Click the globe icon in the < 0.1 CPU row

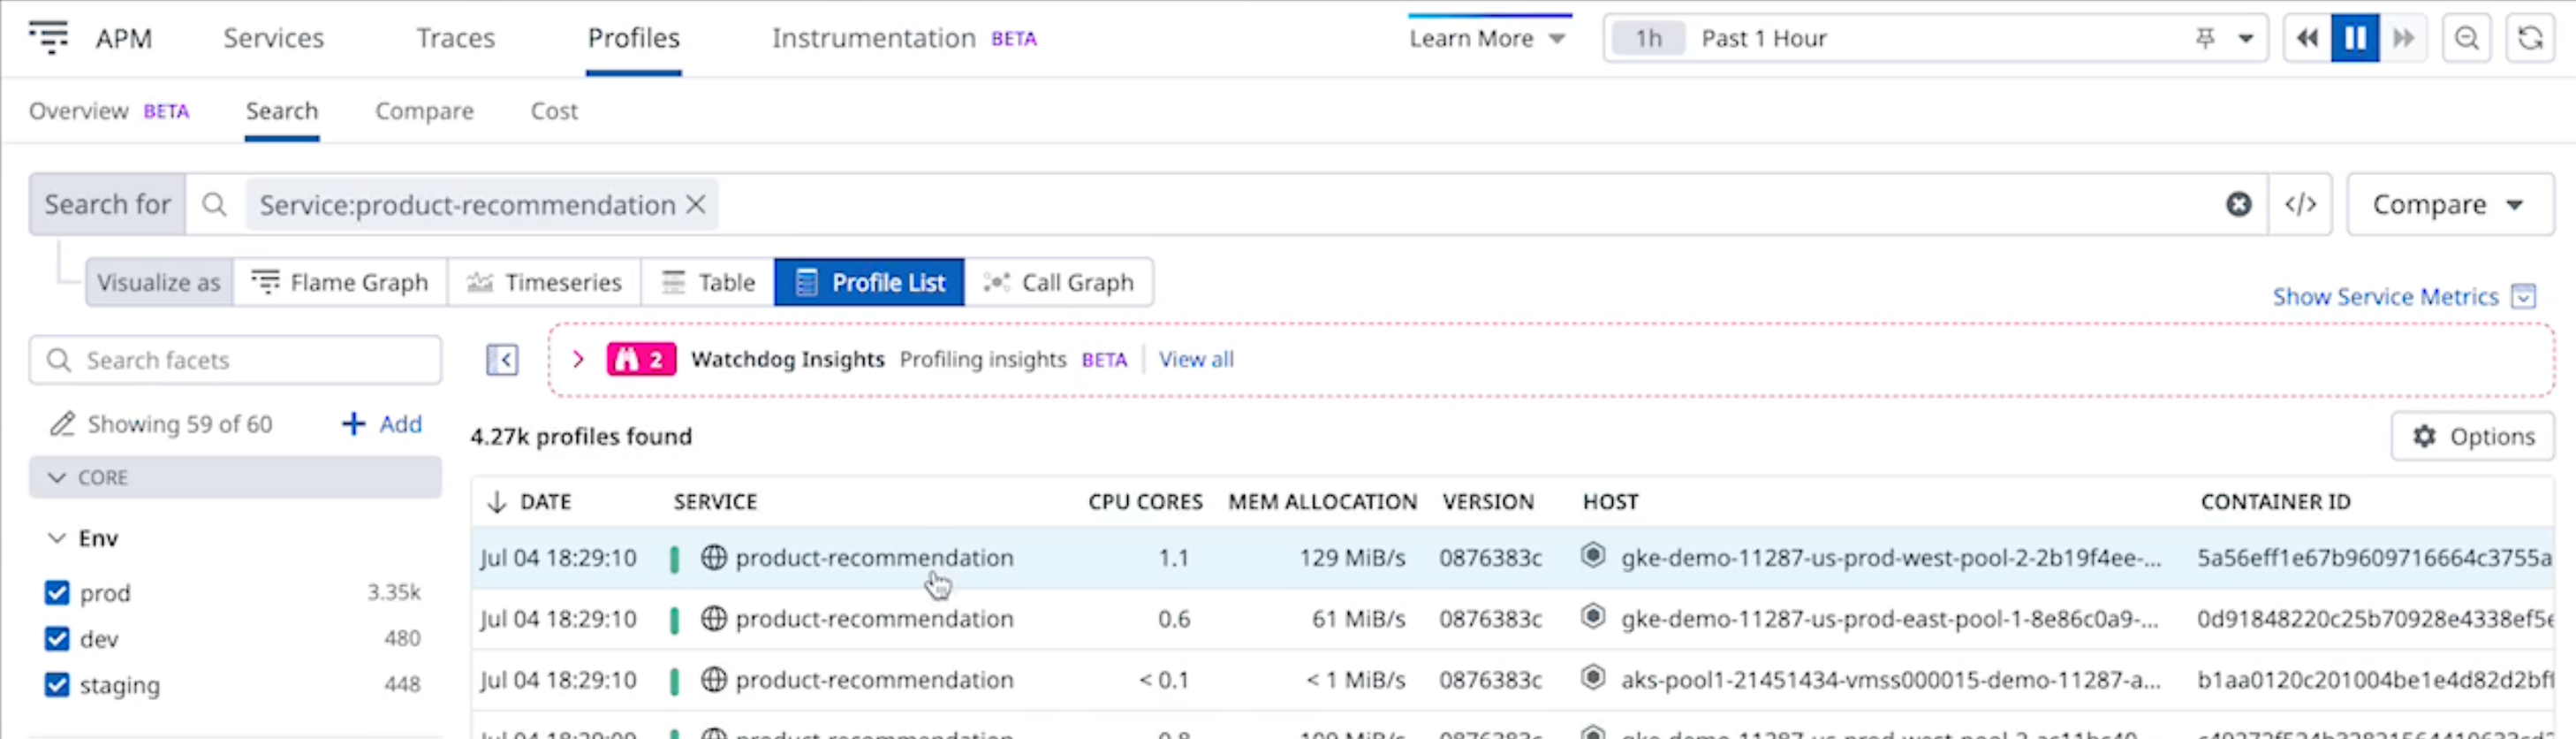click(713, 679)
